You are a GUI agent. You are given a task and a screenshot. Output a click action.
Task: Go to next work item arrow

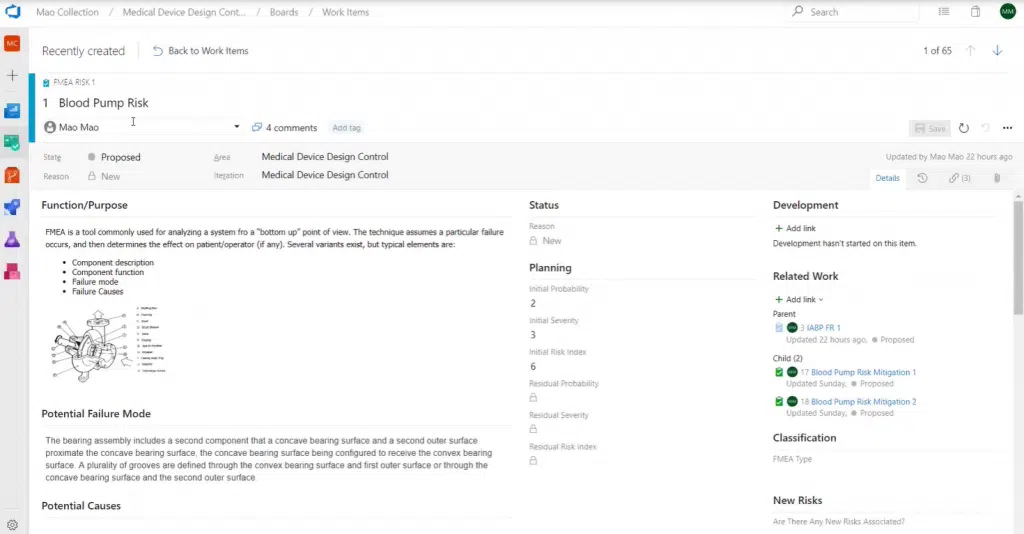(997, 51)
